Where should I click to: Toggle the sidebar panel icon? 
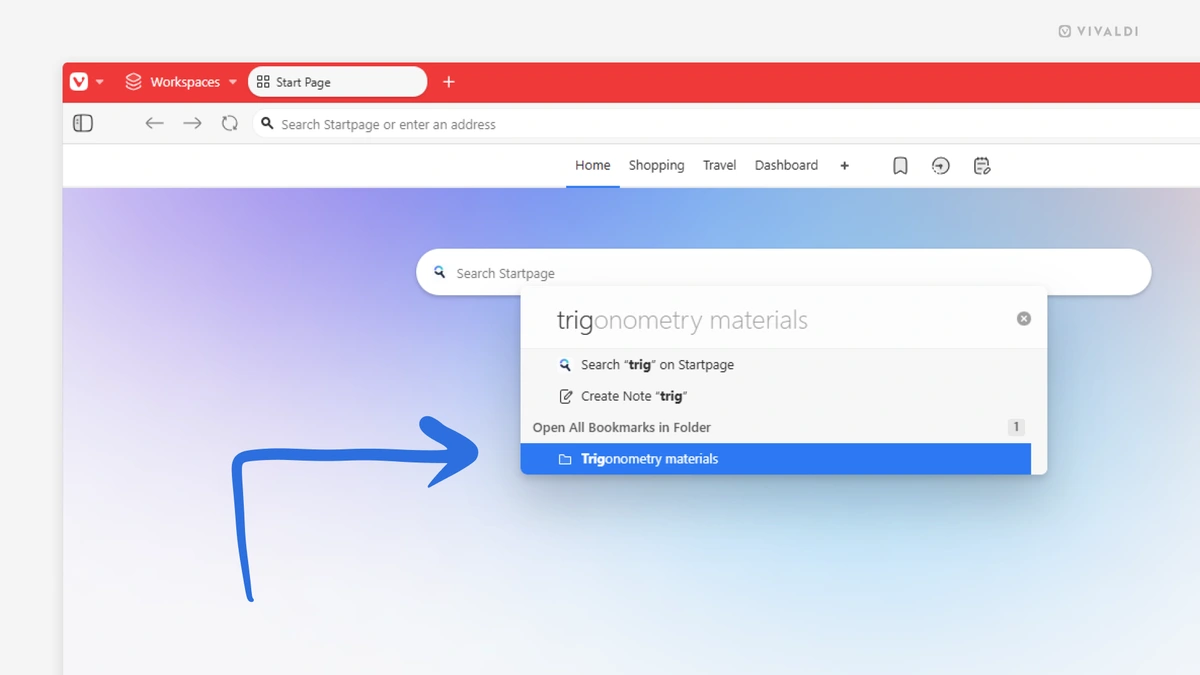tap(83, 123)
